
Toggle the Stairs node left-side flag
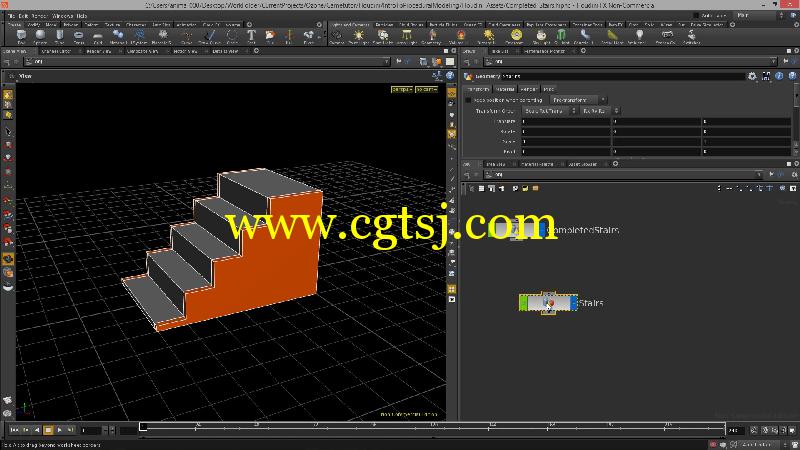523,303
